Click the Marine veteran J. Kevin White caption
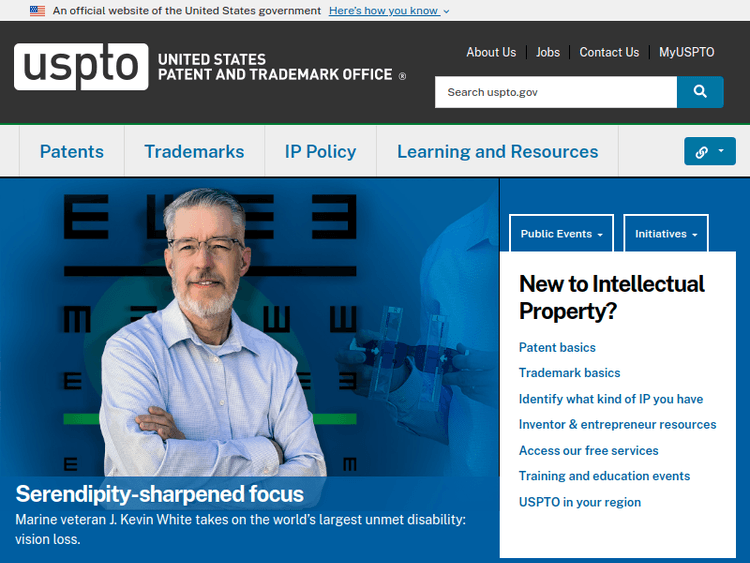 [241, 529]
